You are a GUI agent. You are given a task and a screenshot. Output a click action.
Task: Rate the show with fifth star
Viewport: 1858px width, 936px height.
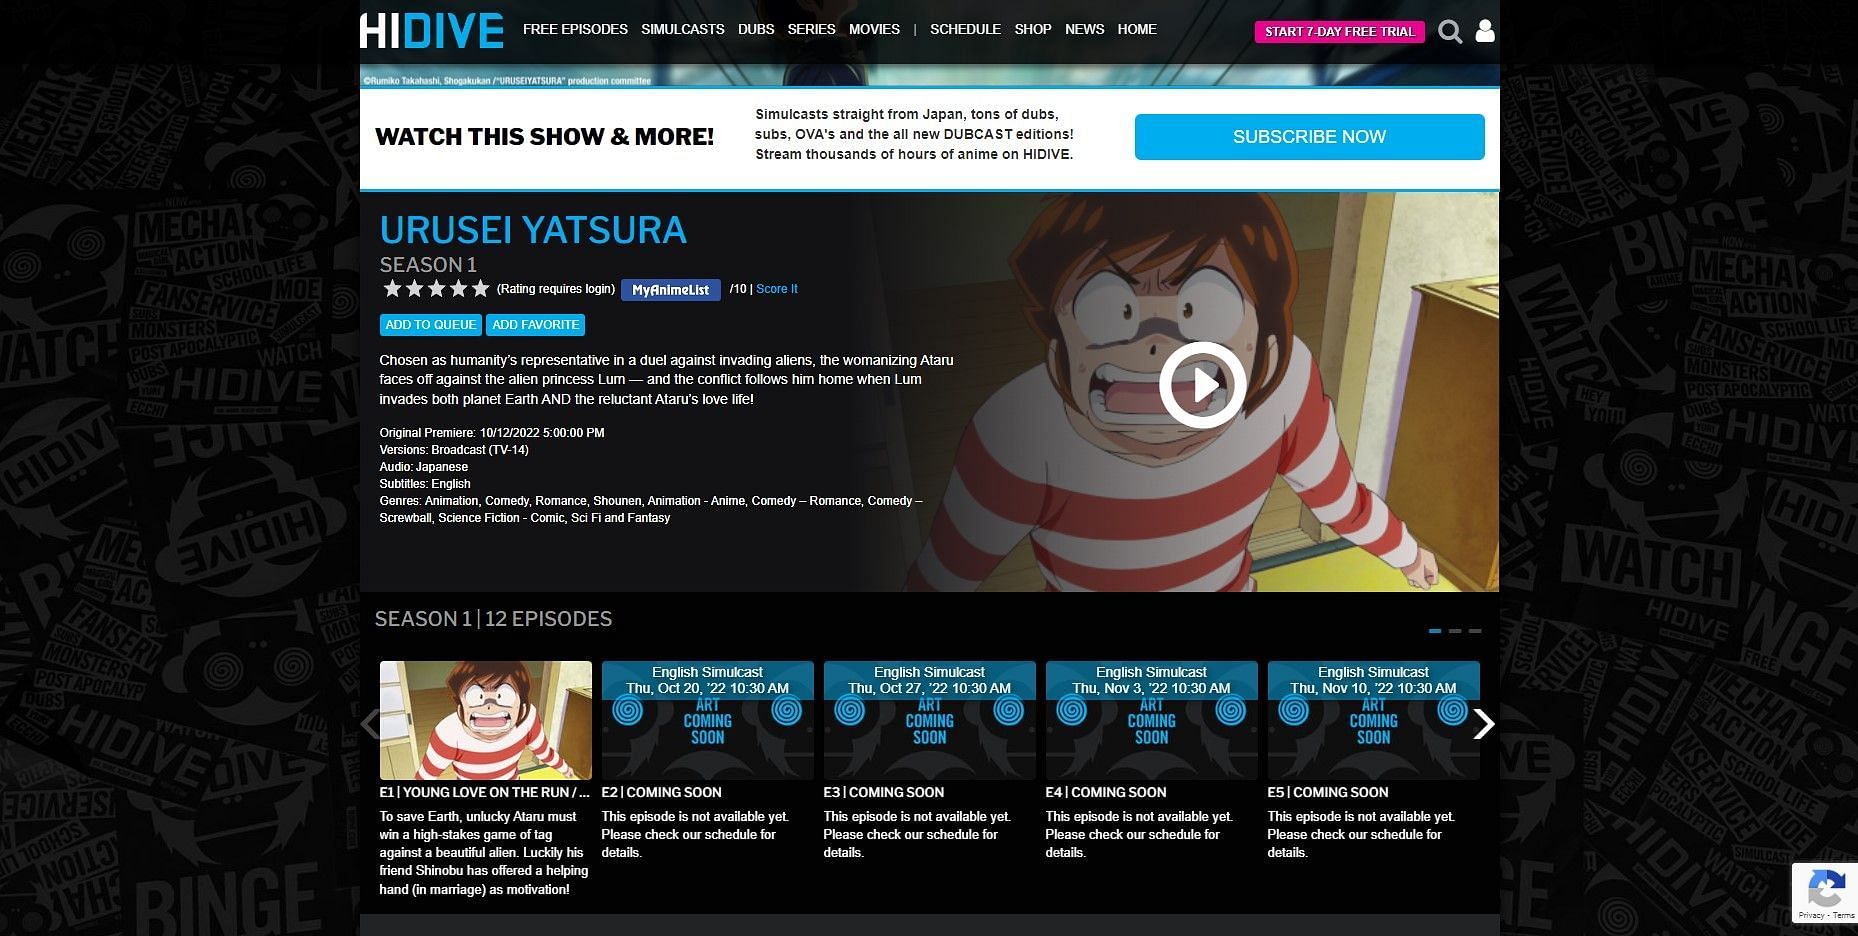480,289
